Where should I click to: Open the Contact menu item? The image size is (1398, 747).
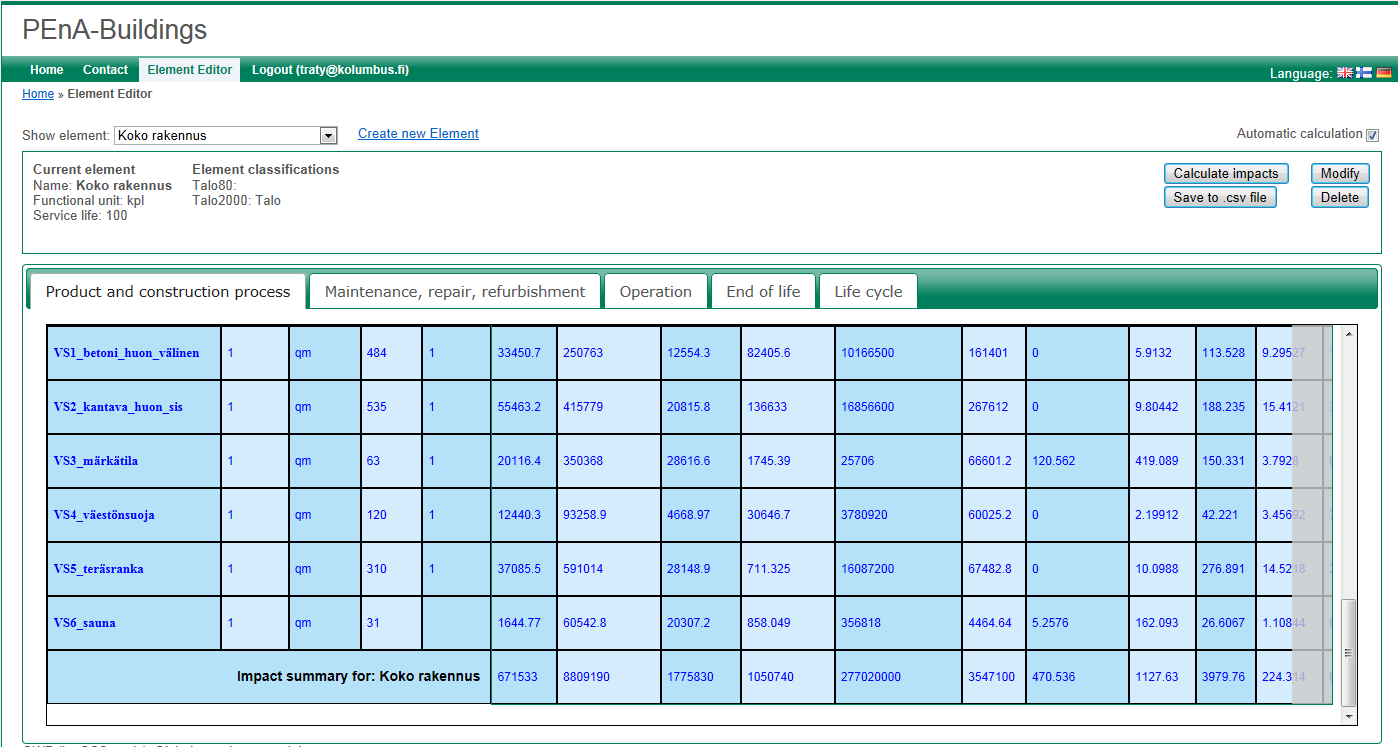[105, 70]
